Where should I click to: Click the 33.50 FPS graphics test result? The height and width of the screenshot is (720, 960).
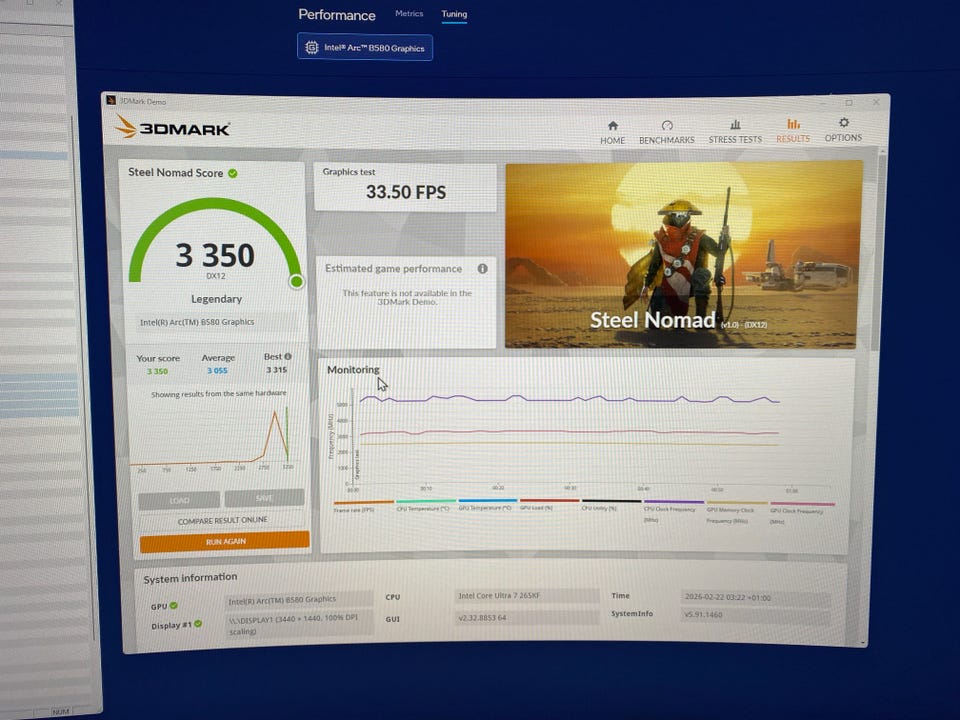coord(406,192)
